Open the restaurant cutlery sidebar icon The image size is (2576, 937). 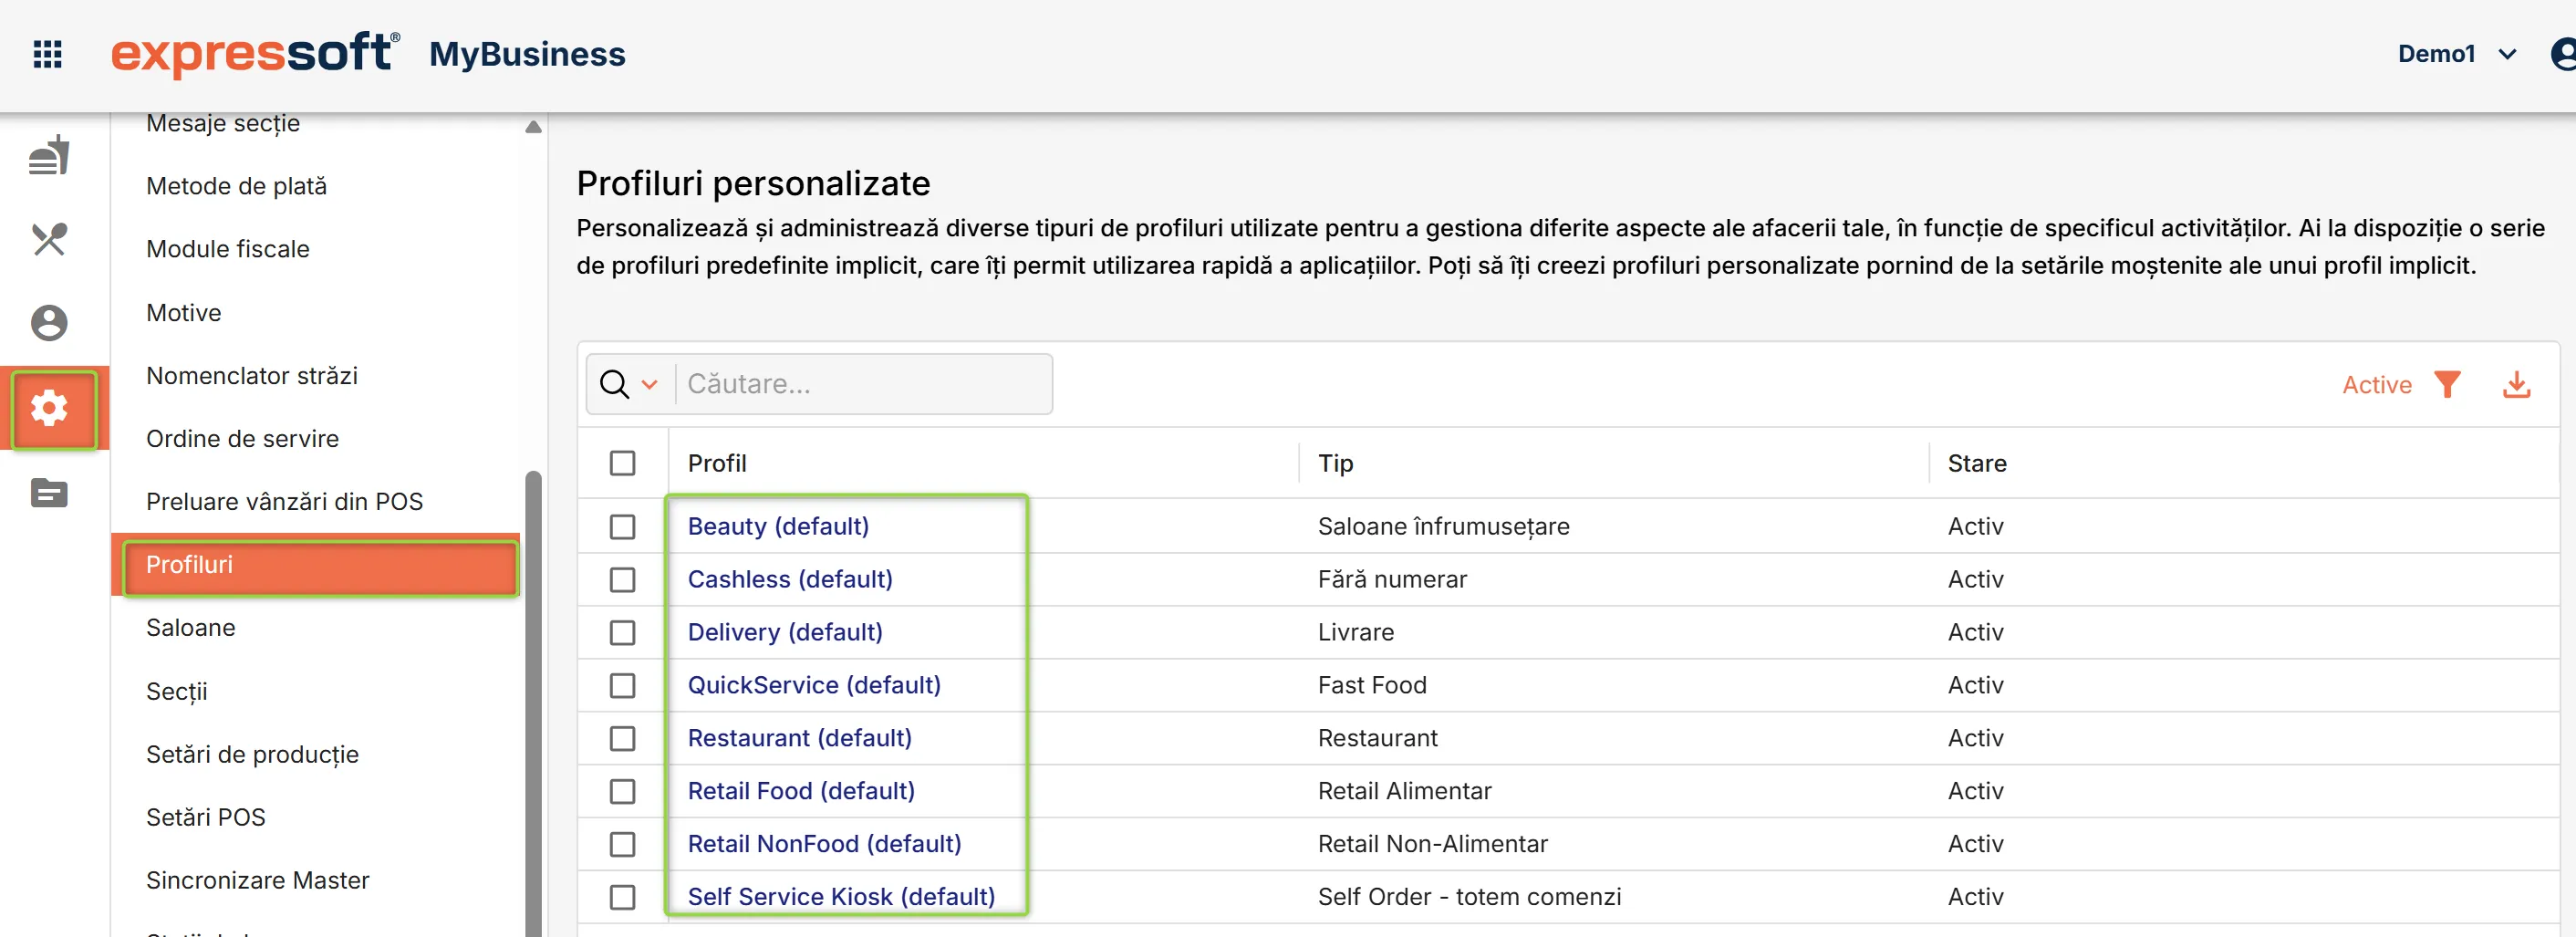point(49,239)
